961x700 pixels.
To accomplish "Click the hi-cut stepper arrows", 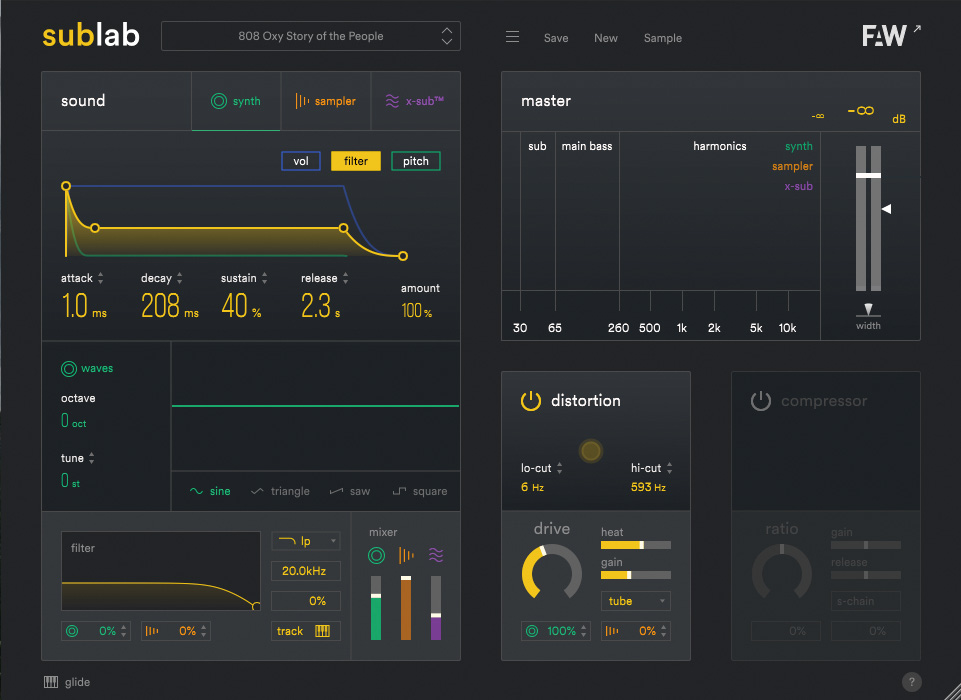I will (669, 468).
